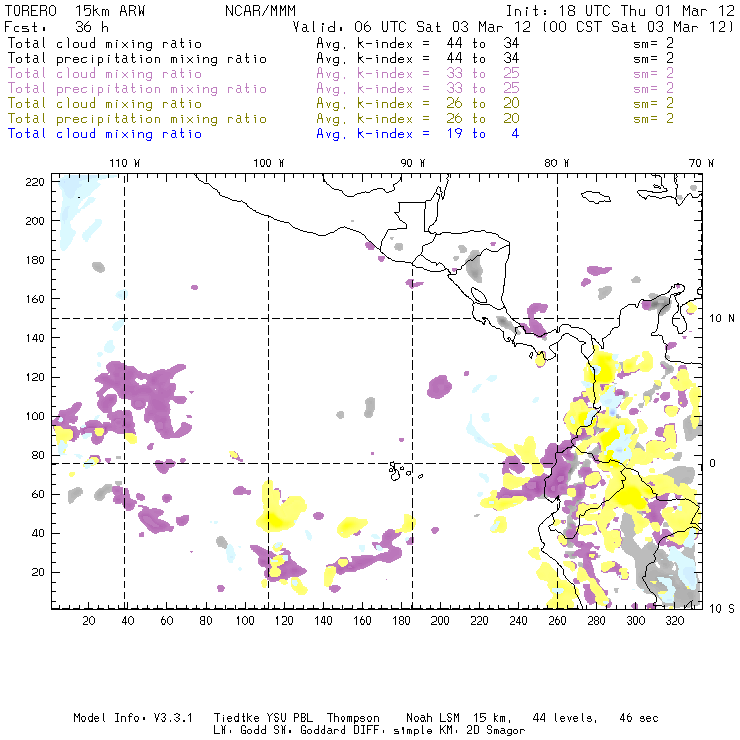Click 'Valid: 06 UTC Sat 03 Mar 12'
This screenshot has height=740, width=740.
(x=412, y=27)
